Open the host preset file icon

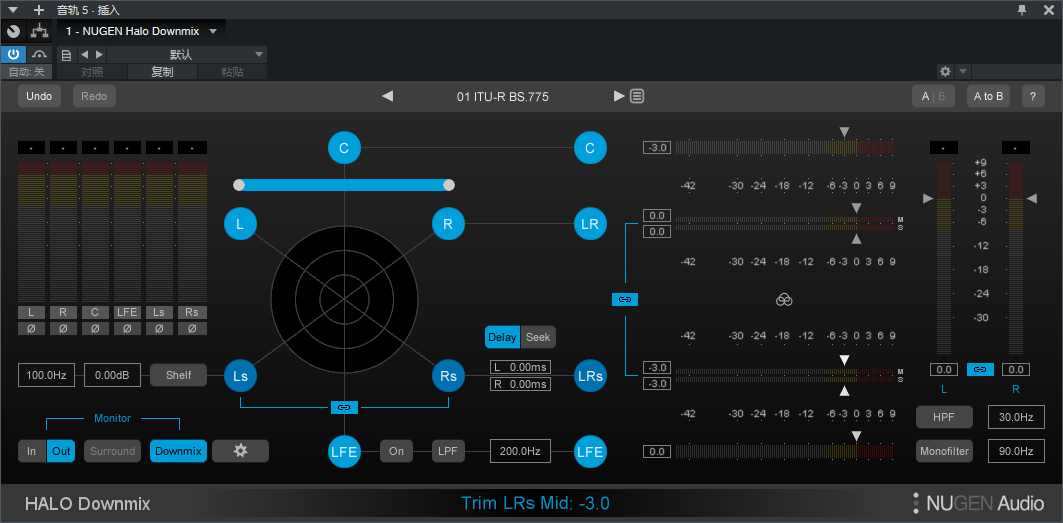[66, 54]
